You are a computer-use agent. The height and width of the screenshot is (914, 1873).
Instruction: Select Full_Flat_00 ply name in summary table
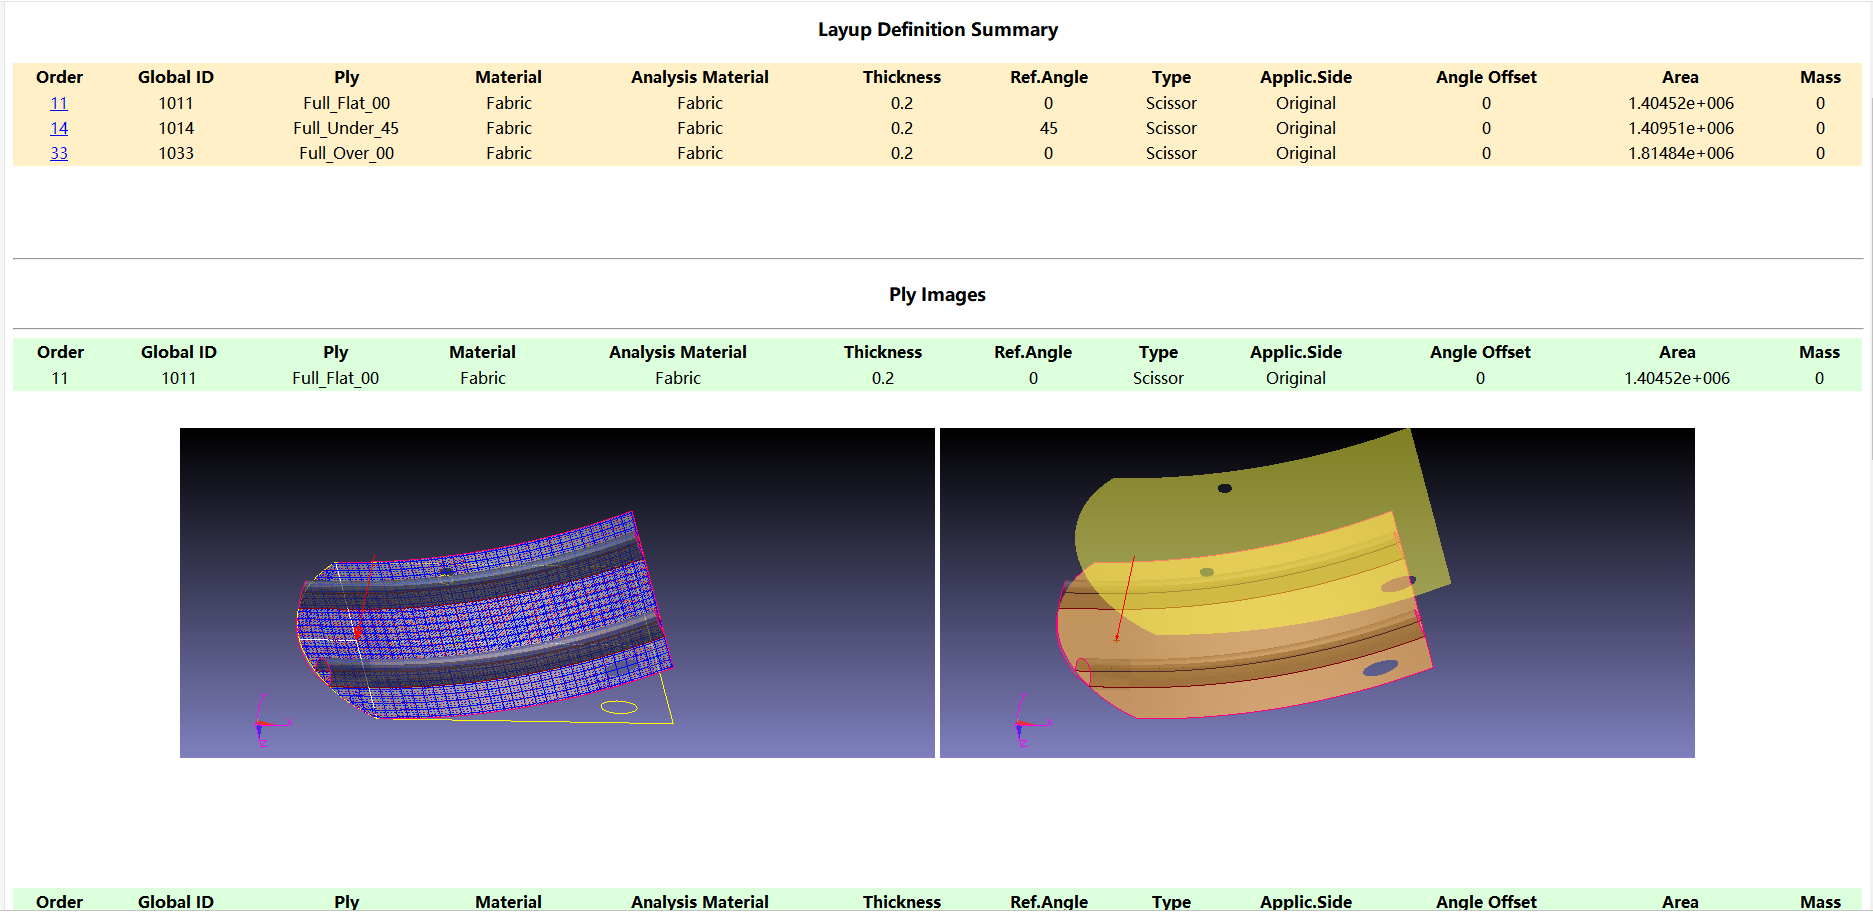(x=347, y=103)
